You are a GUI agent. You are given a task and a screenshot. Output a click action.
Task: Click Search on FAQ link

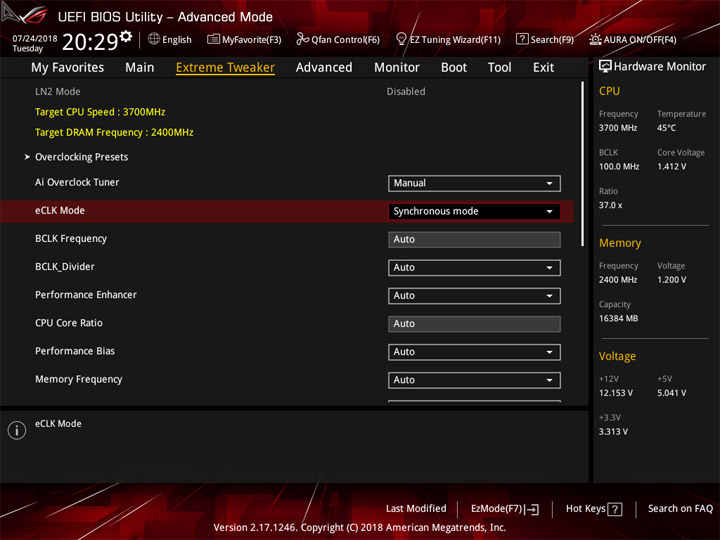point(681,509)
